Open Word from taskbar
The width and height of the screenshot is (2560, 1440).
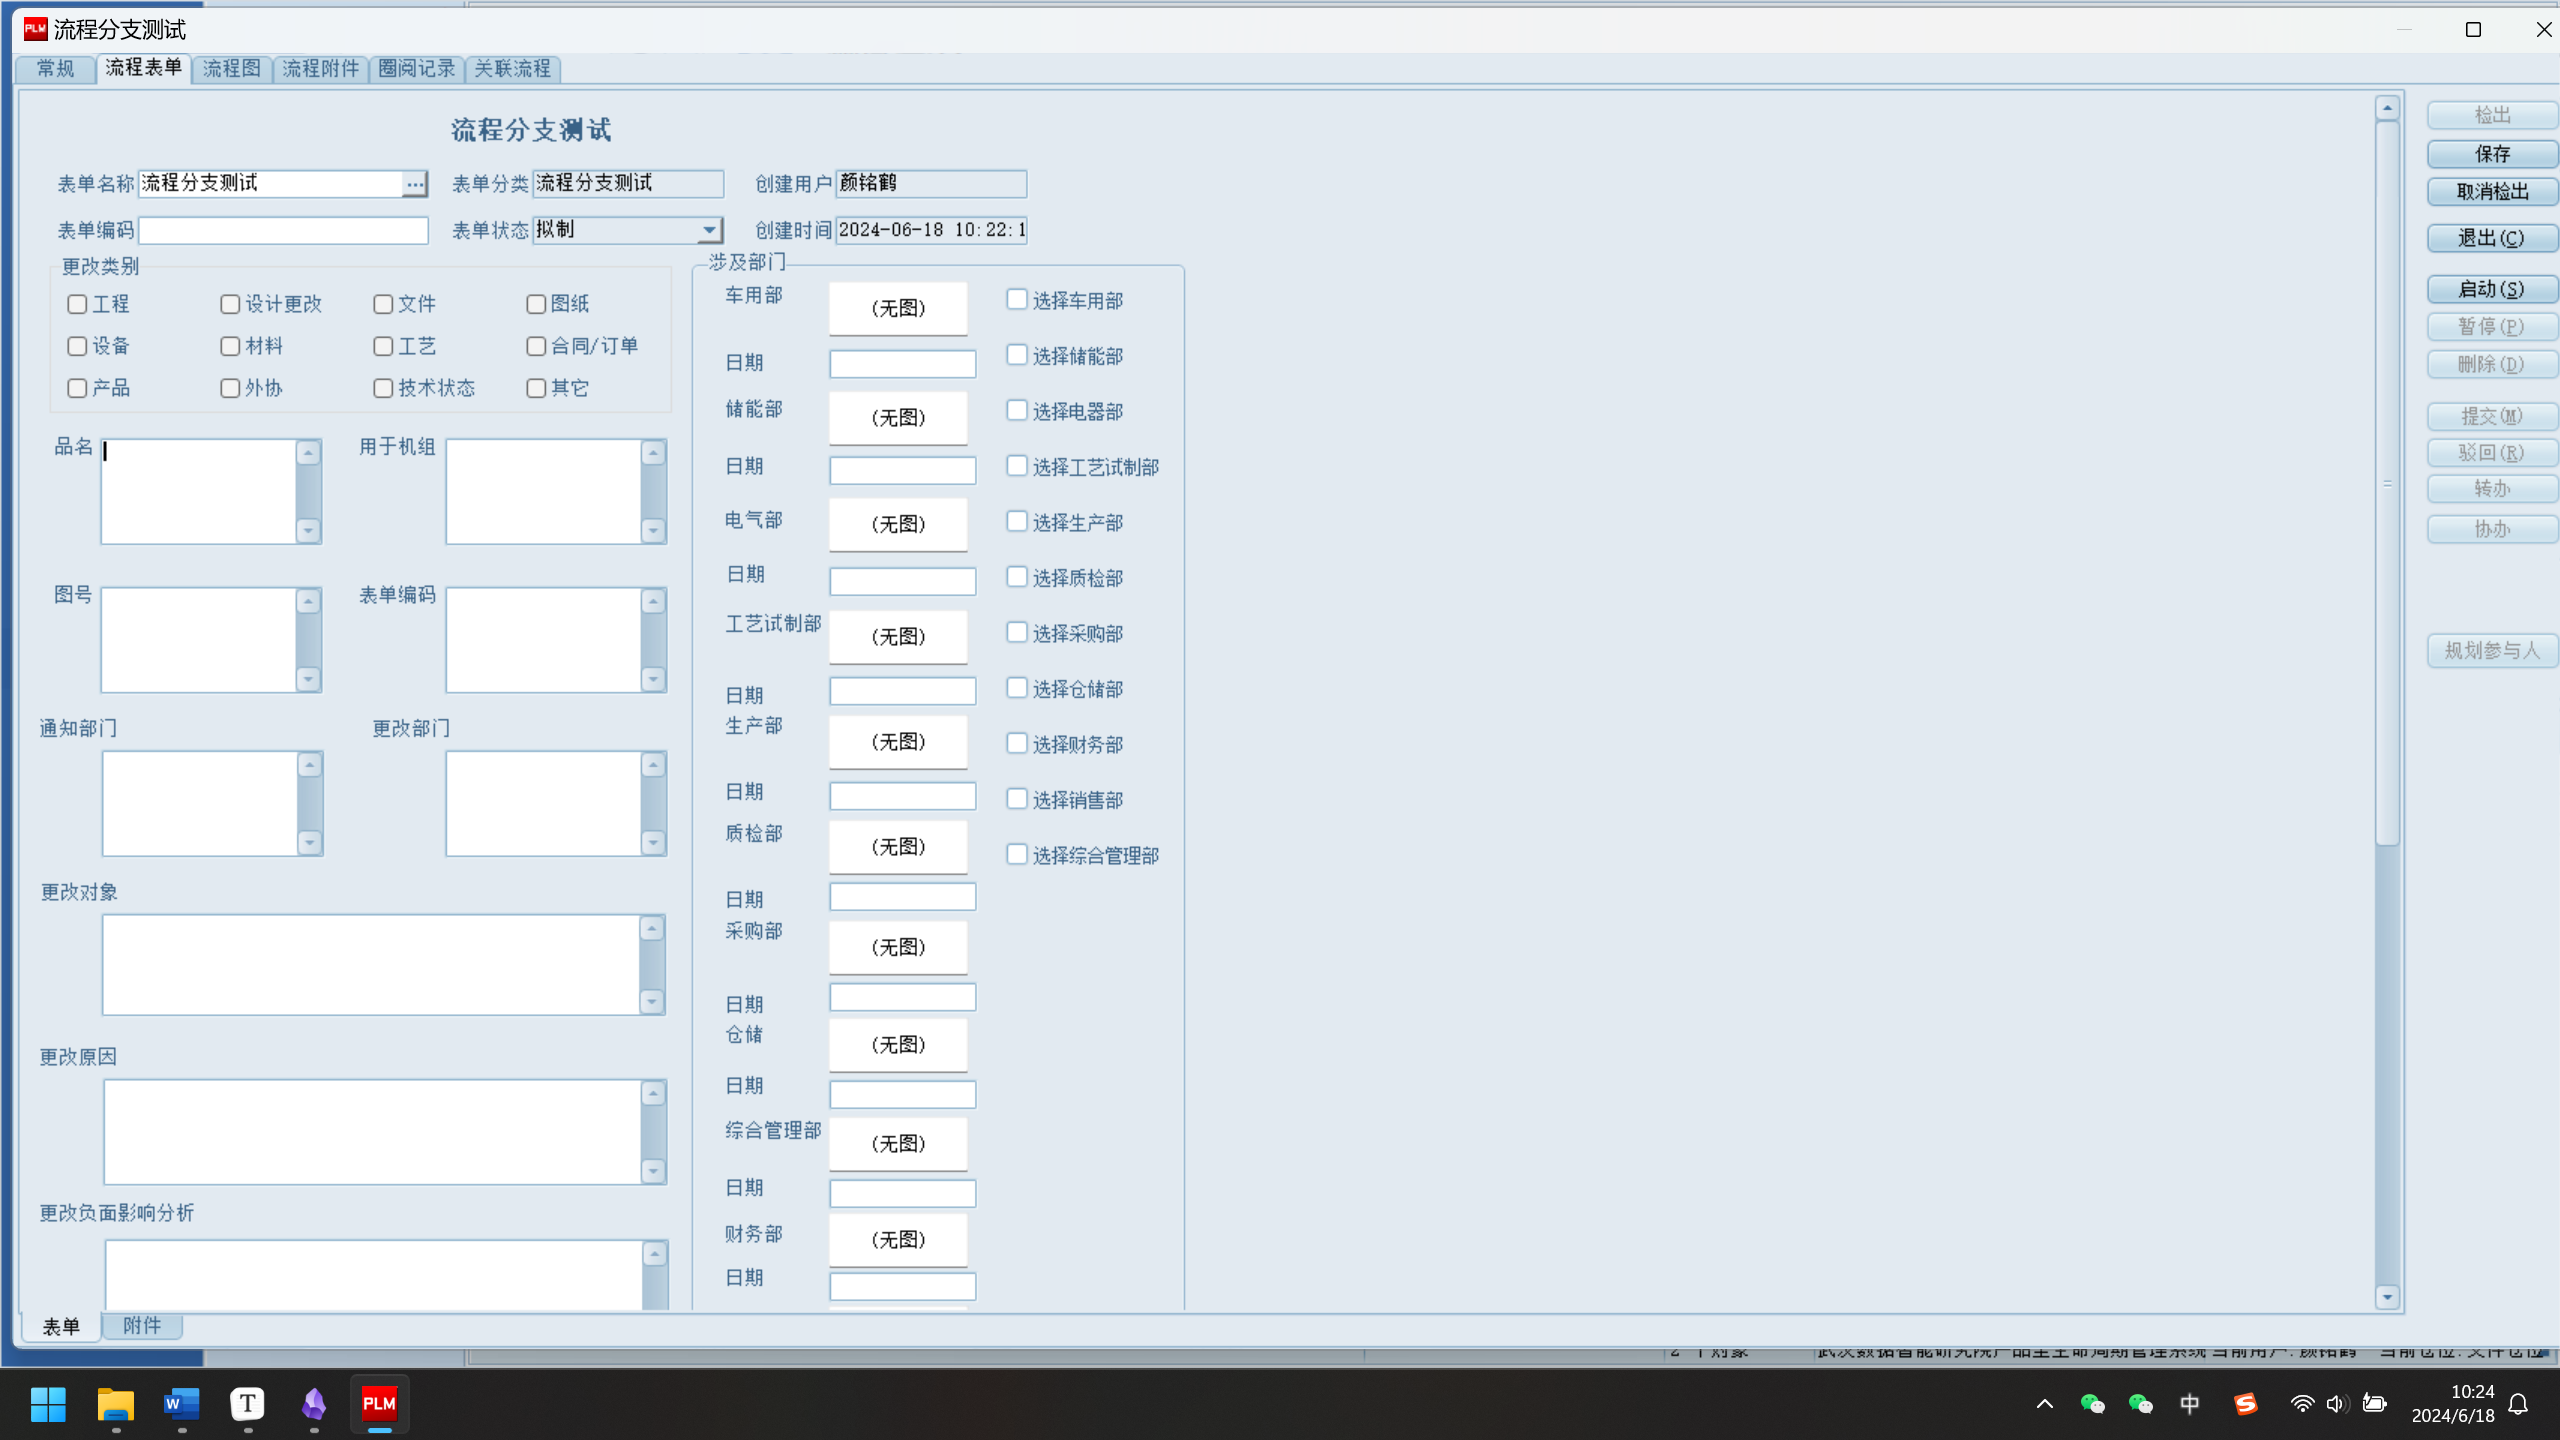(x=181, y=1404)
